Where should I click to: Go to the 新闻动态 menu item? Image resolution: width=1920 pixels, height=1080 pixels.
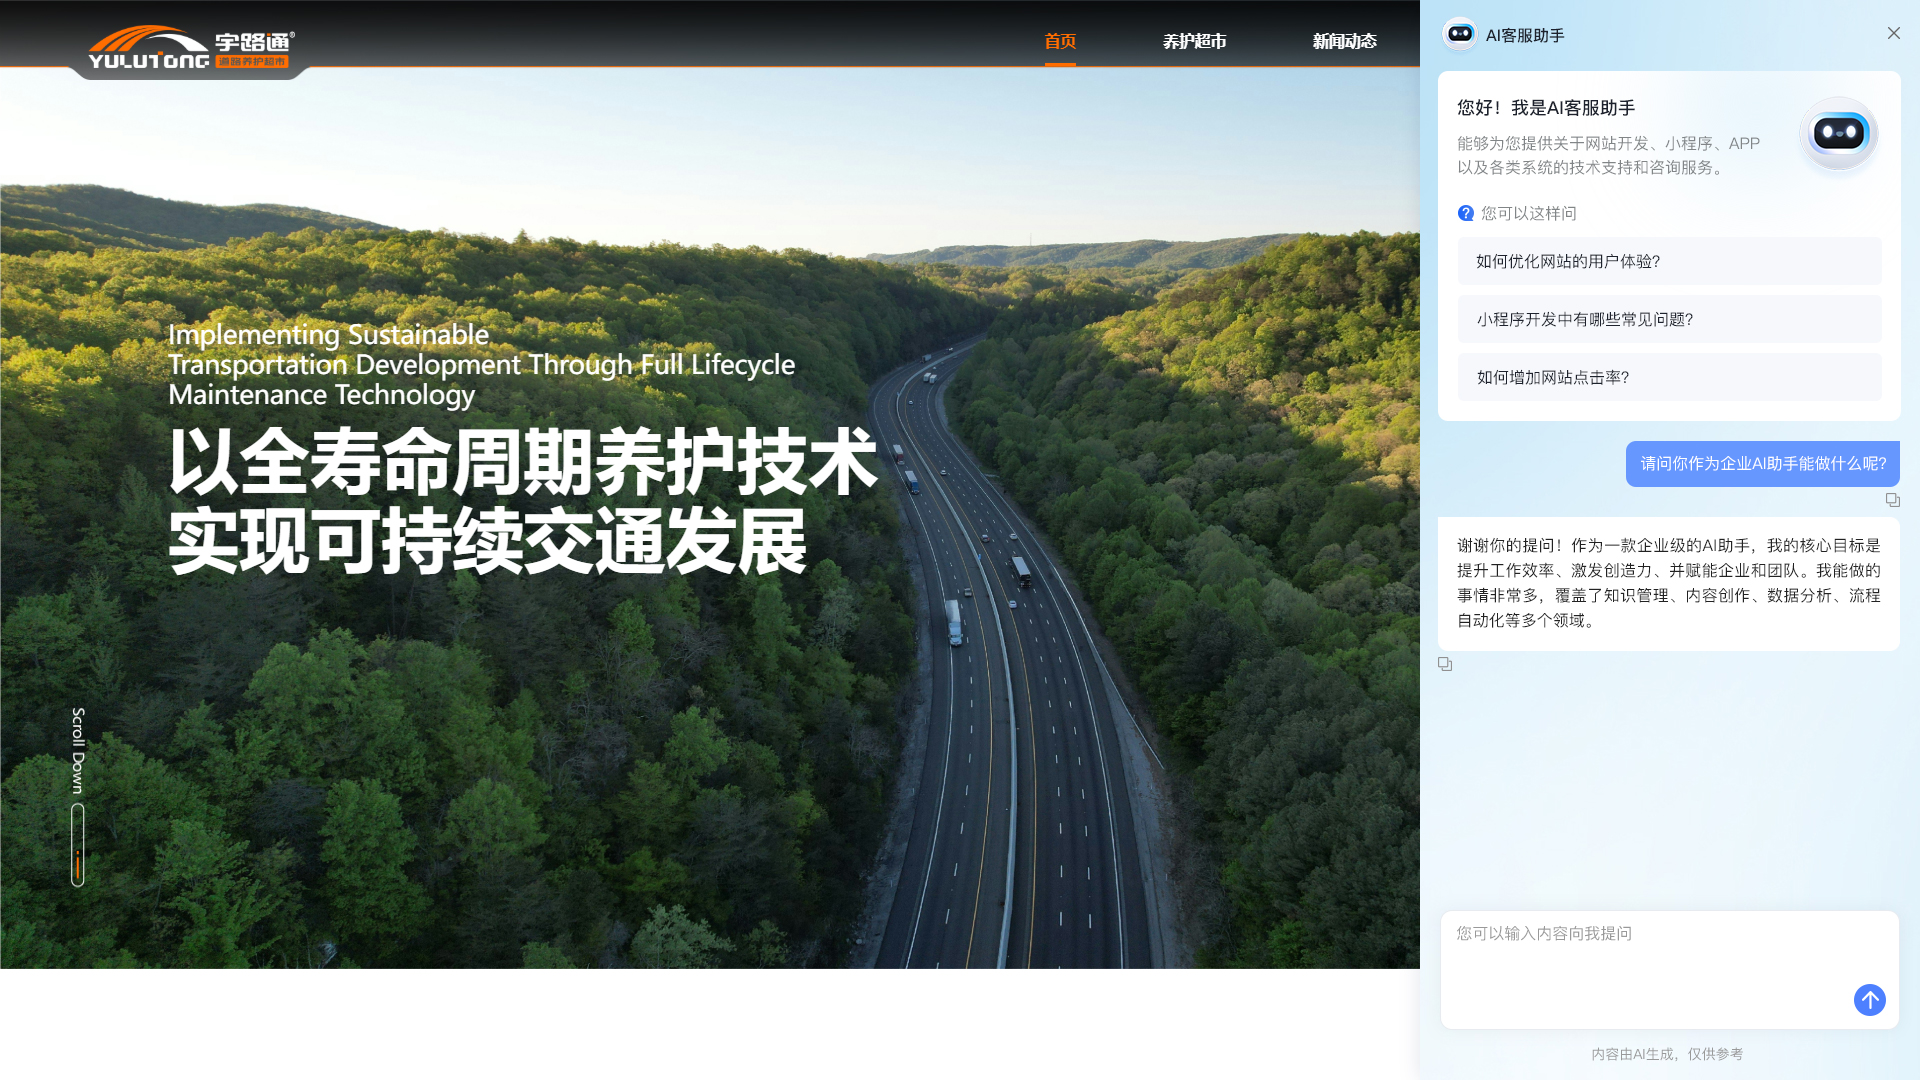(1344, 41)
